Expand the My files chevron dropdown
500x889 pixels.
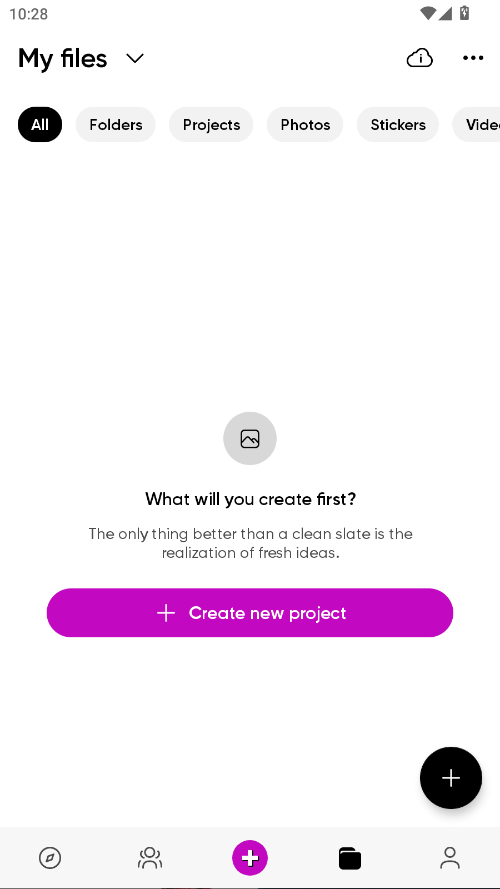135,58
